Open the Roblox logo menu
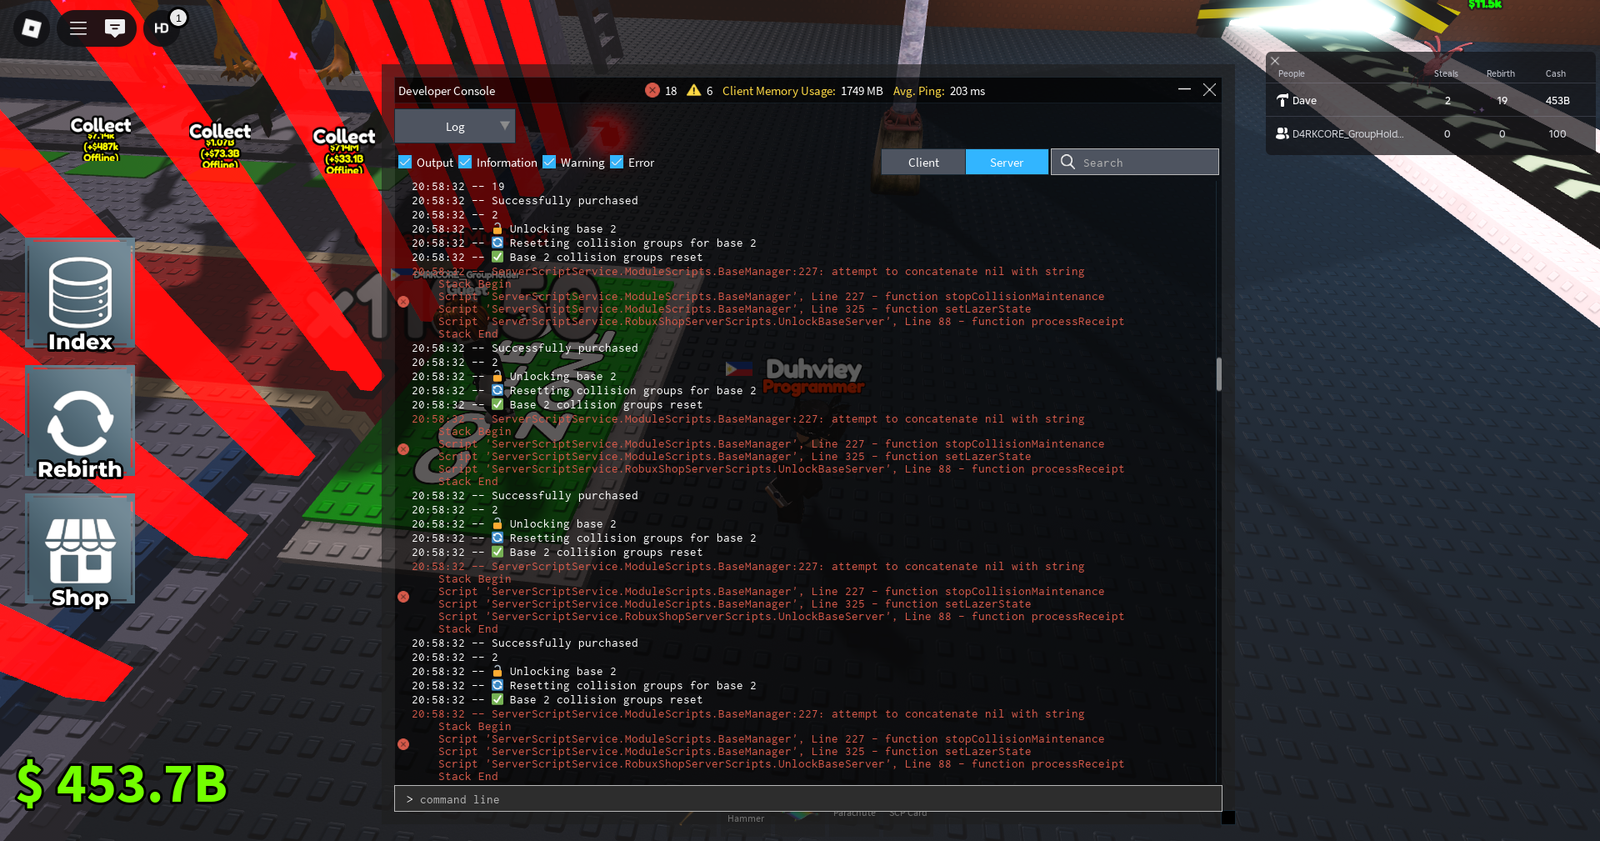The image size is (1600, 841). pos(31,28)
